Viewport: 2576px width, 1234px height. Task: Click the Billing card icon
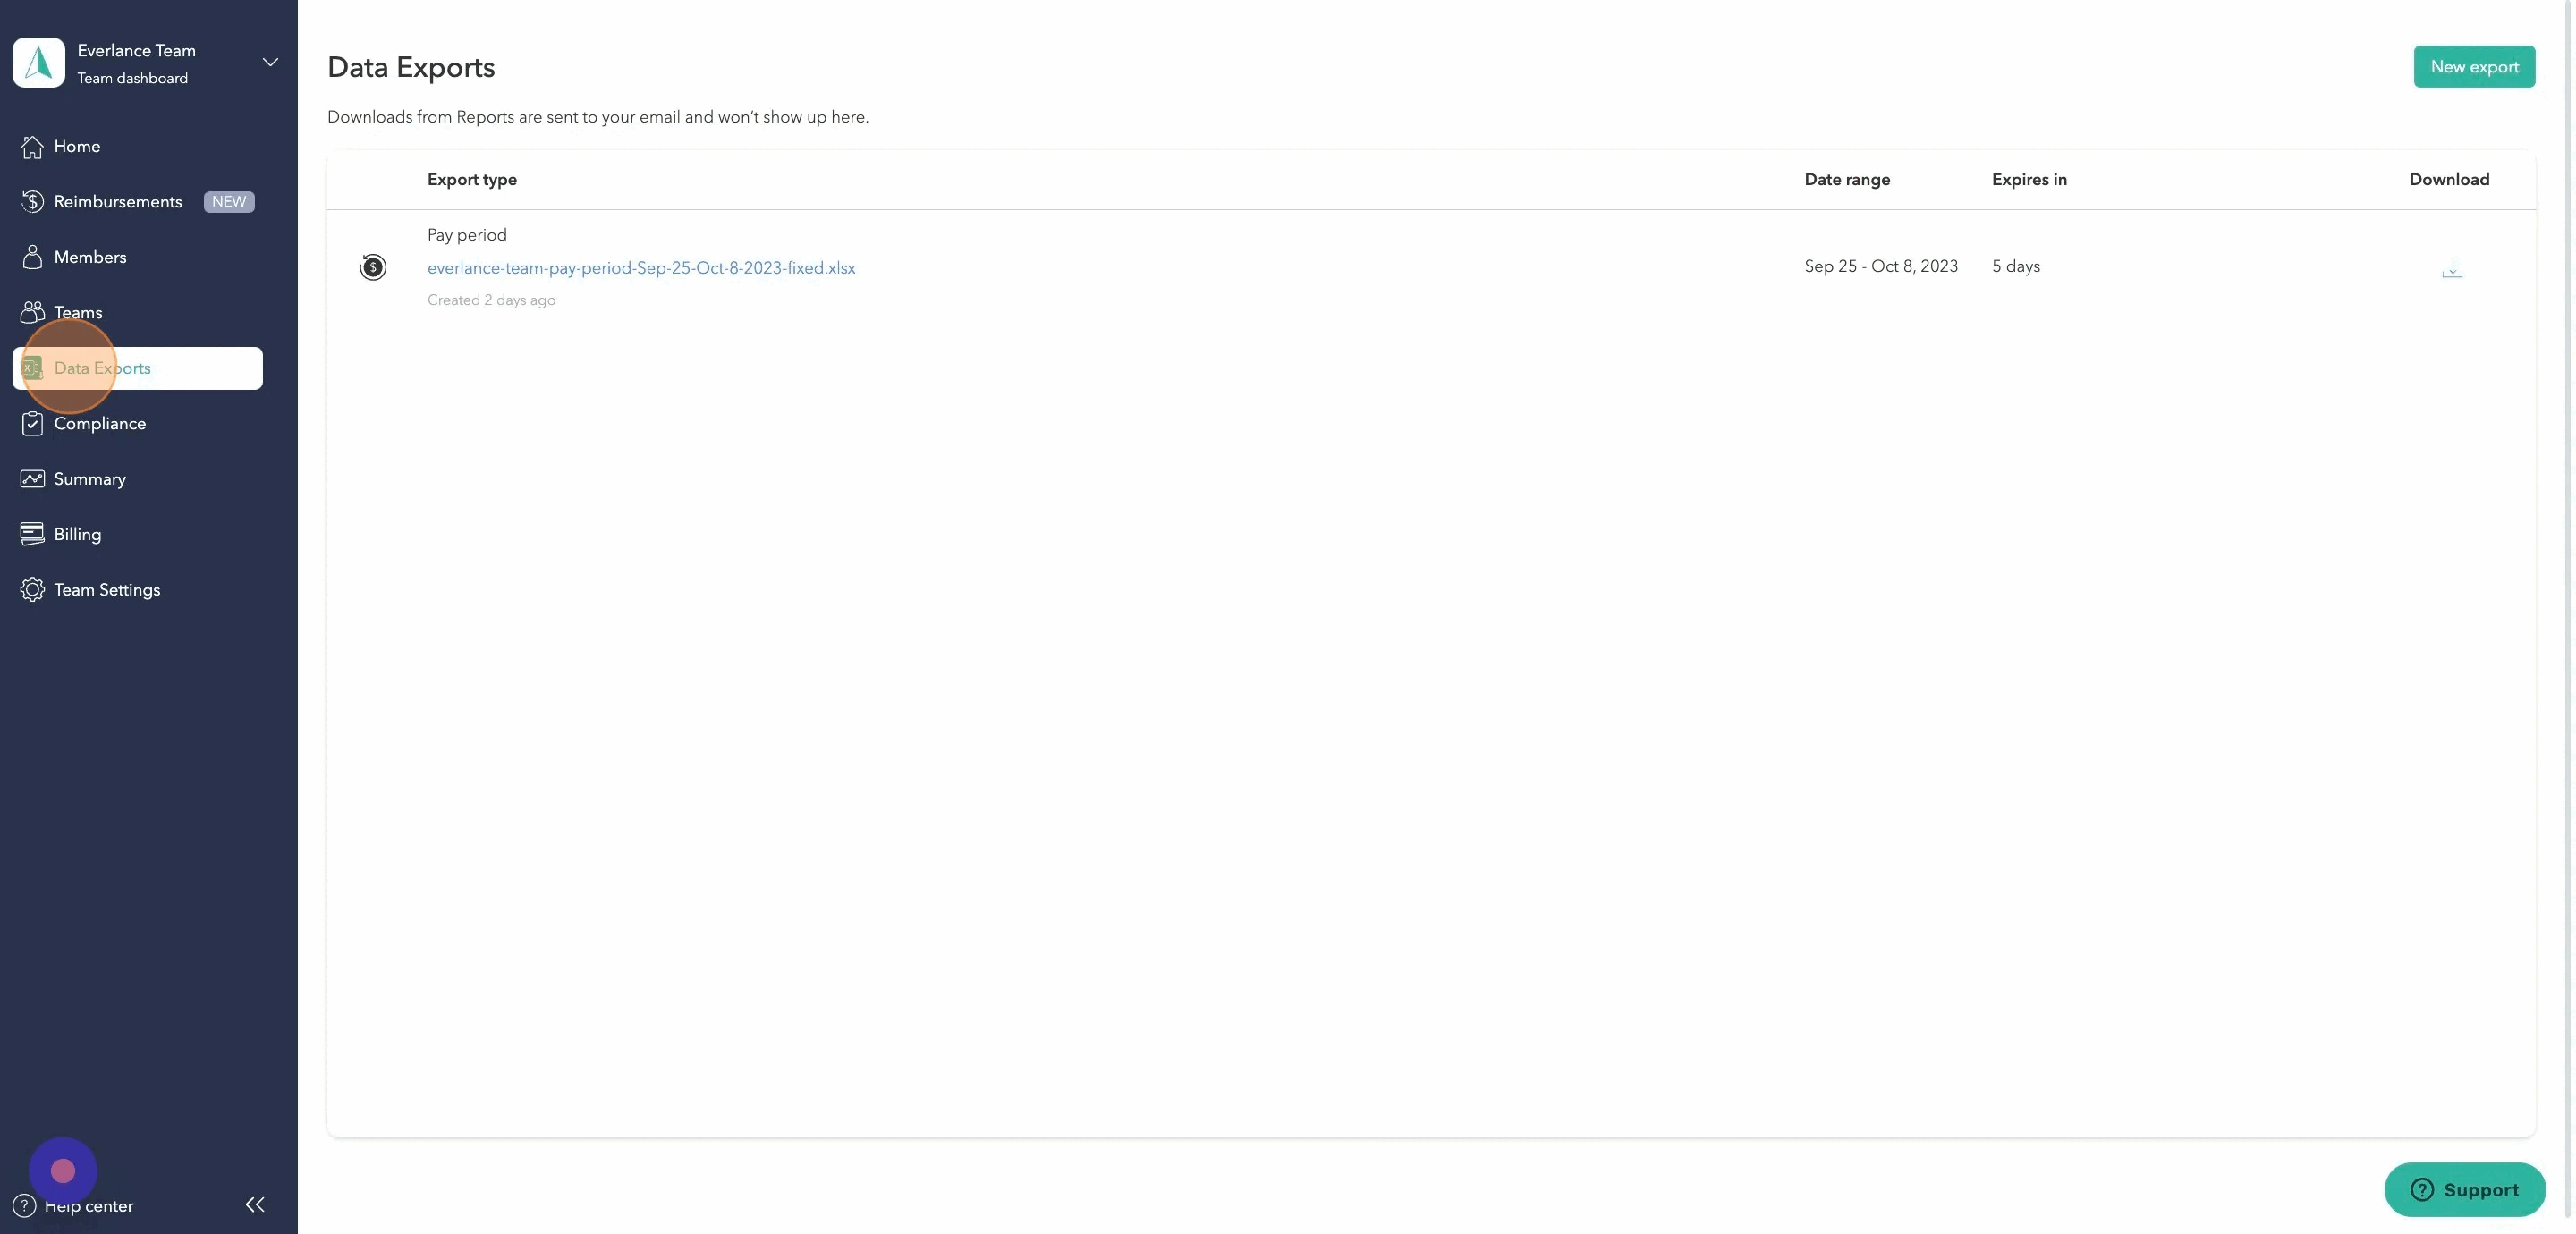click(x=32, y=534)
